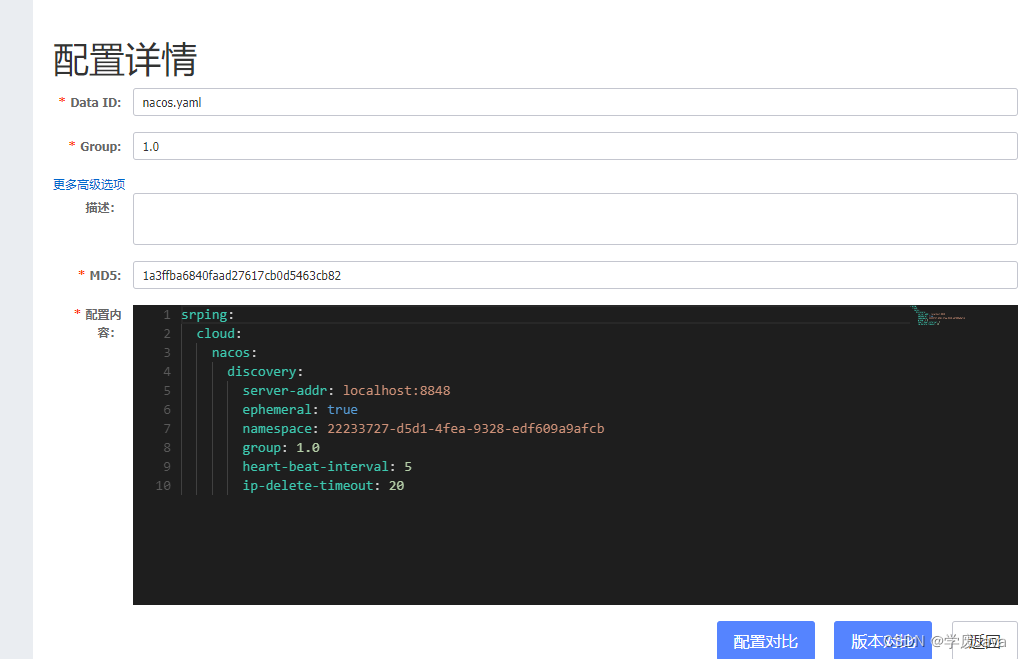Click the 返回 button
Screen dimensions: 1021x659
(985, 641)
